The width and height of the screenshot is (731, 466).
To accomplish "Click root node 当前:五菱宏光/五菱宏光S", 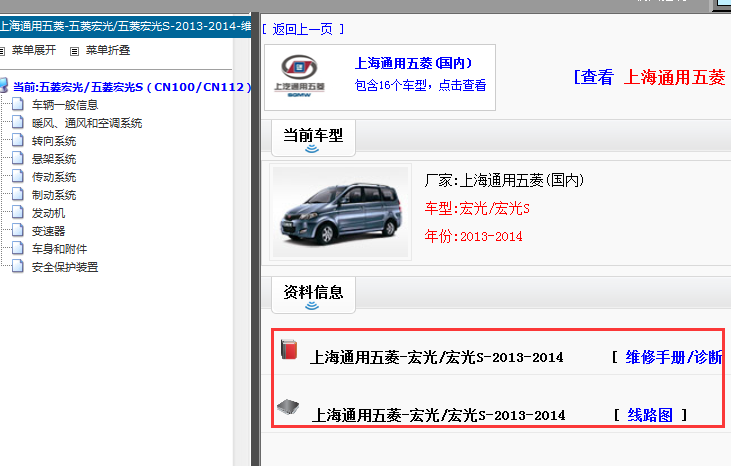I will coord(132,87).
